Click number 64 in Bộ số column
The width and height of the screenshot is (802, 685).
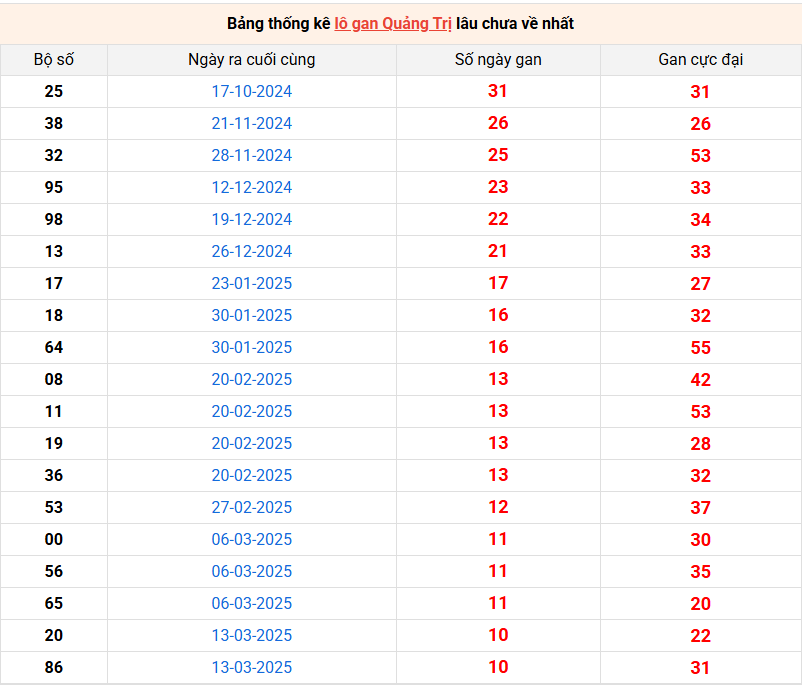tap(54, 347)
